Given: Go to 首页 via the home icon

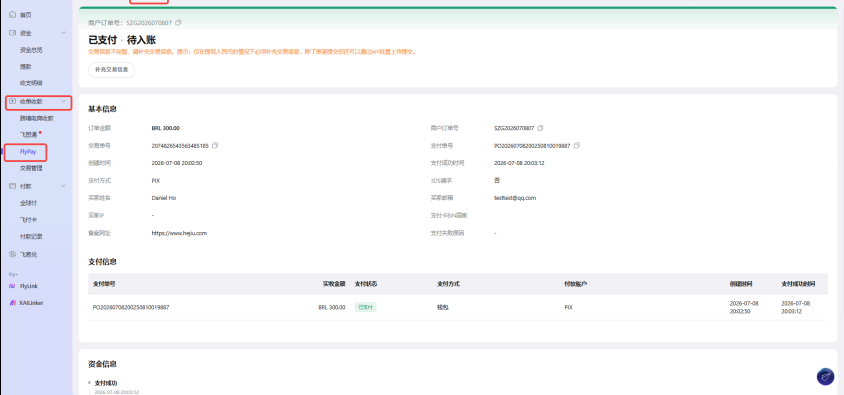Looking at the screenshot, I should click(13, 15).
